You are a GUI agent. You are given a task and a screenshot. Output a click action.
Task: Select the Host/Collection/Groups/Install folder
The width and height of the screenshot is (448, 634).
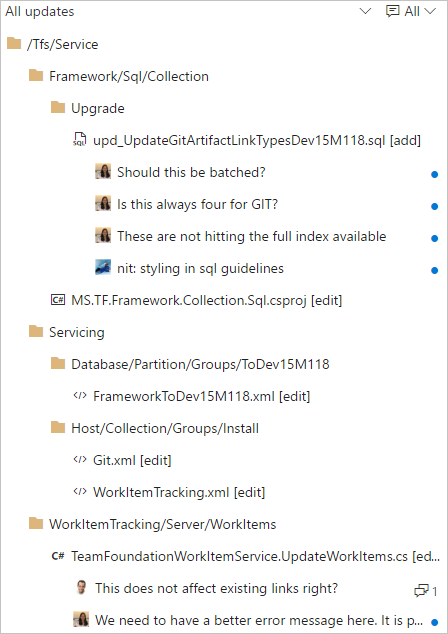coord(165,428)
